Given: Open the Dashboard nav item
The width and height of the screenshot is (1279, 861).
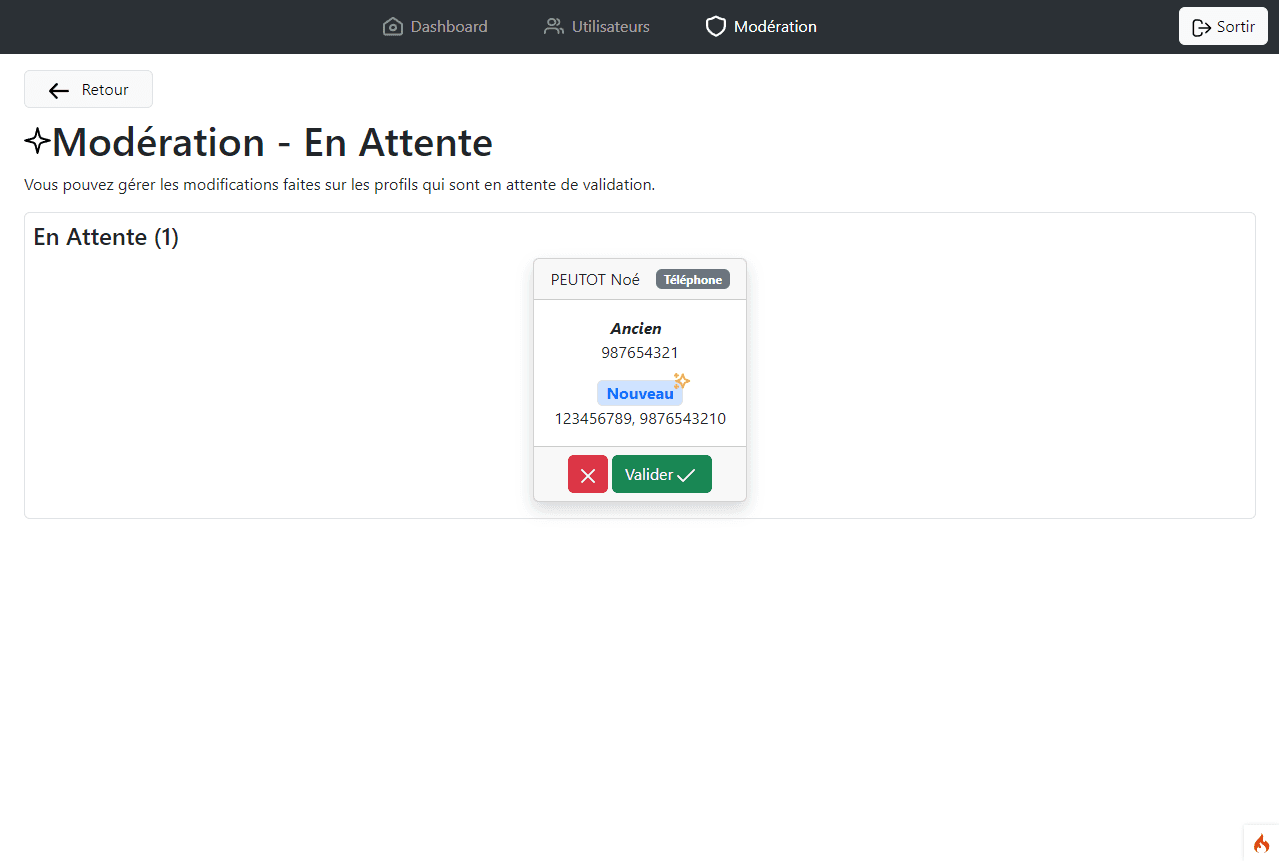Looking at the screenshot, I should (x=435, y=27).
